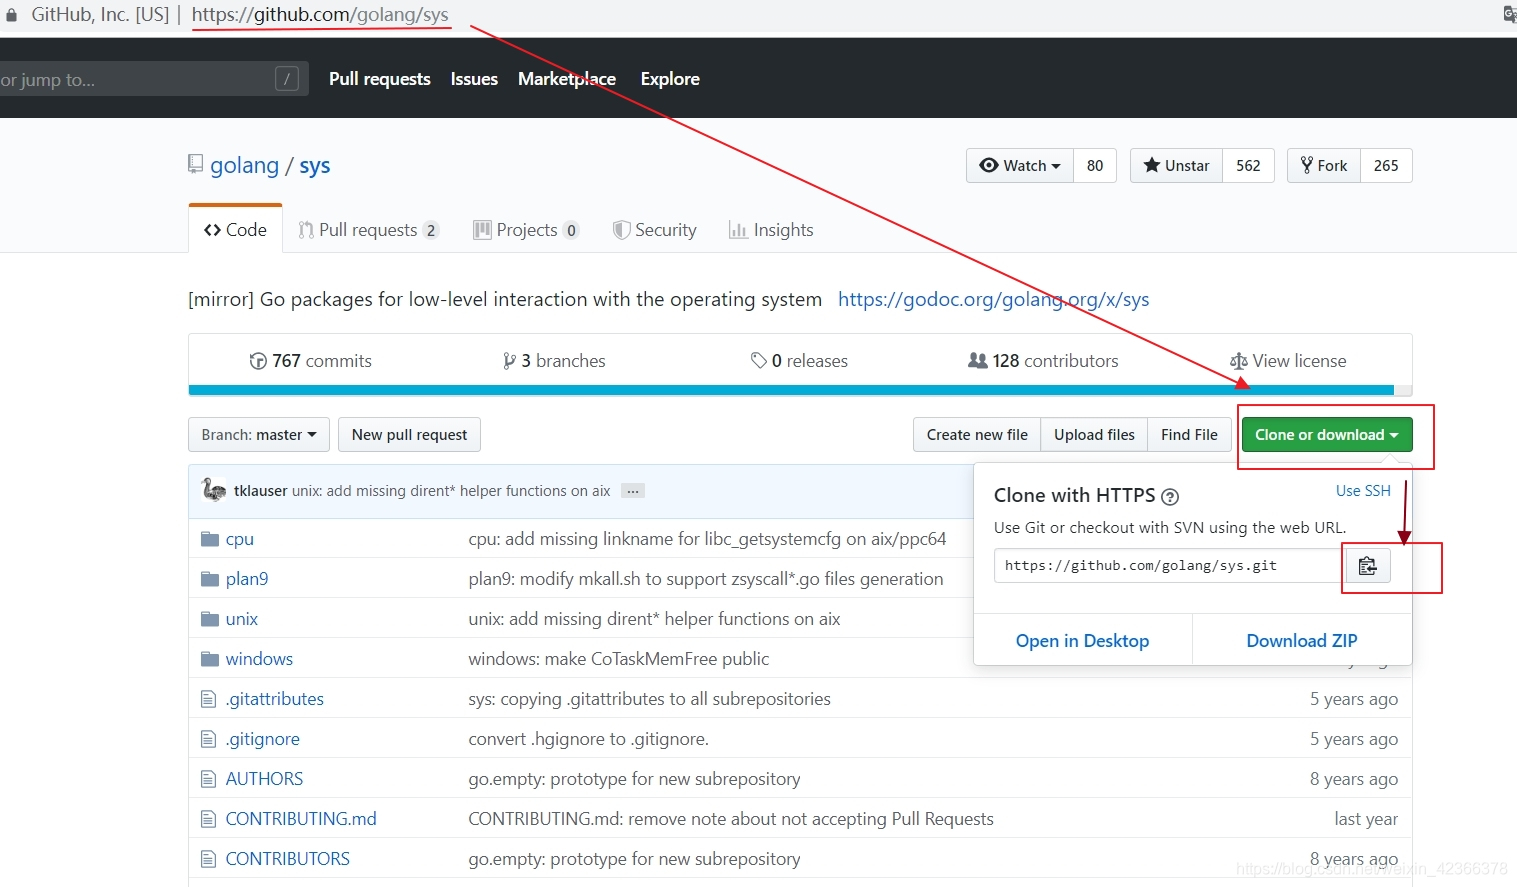Toggle the Clone or download dropdown

pyautogui.click(x=1327, y=435)
